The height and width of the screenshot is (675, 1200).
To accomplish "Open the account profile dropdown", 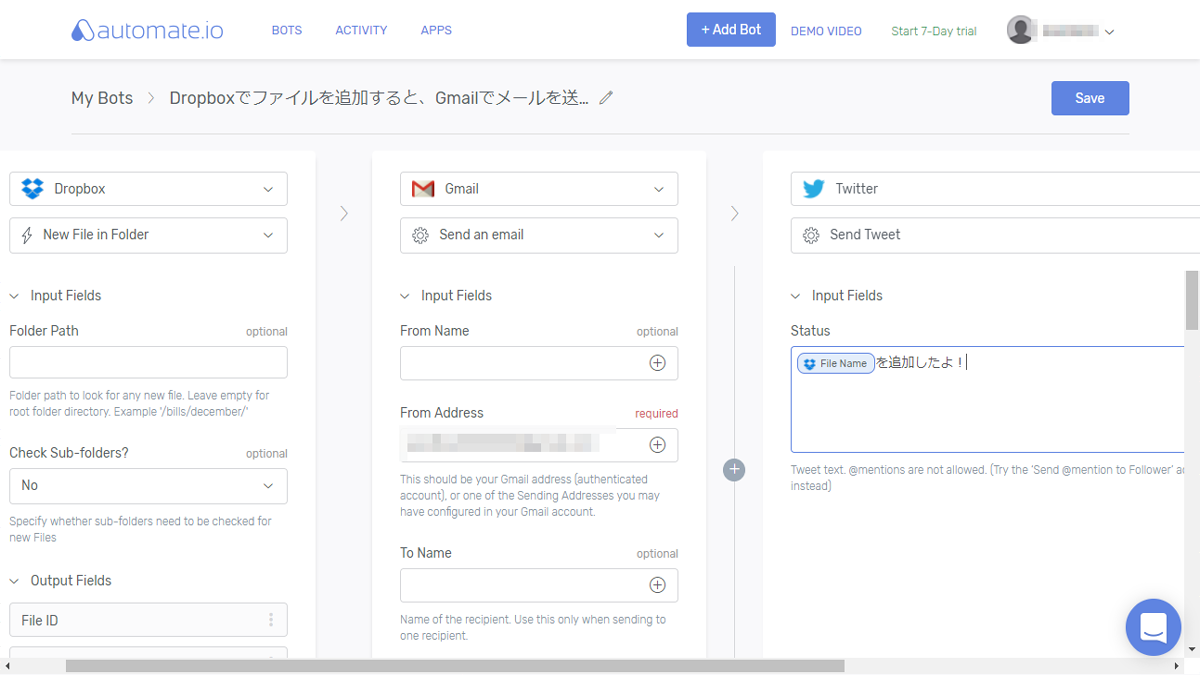I will [1108, 31].
